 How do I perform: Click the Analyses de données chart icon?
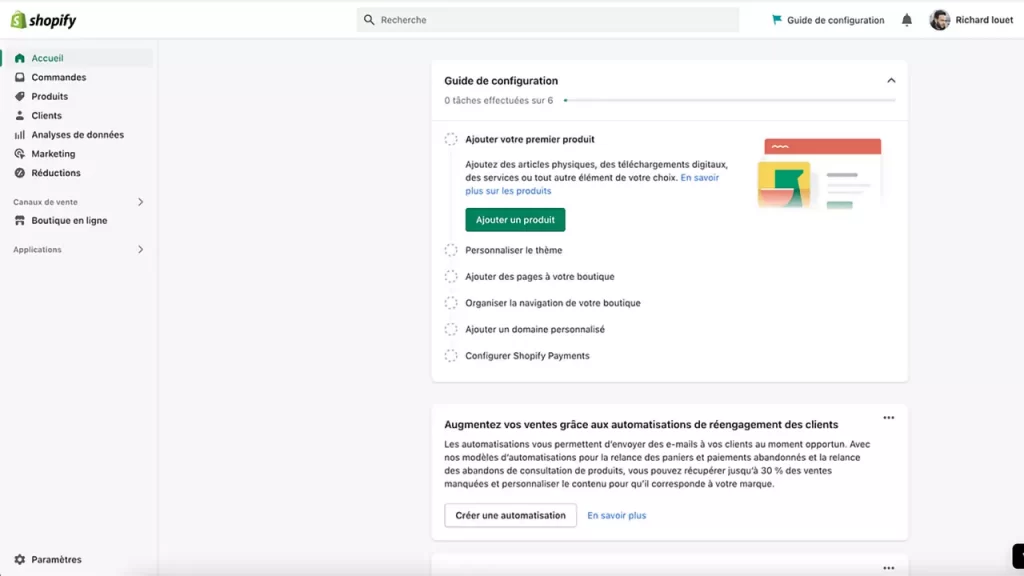pos(20,135)
